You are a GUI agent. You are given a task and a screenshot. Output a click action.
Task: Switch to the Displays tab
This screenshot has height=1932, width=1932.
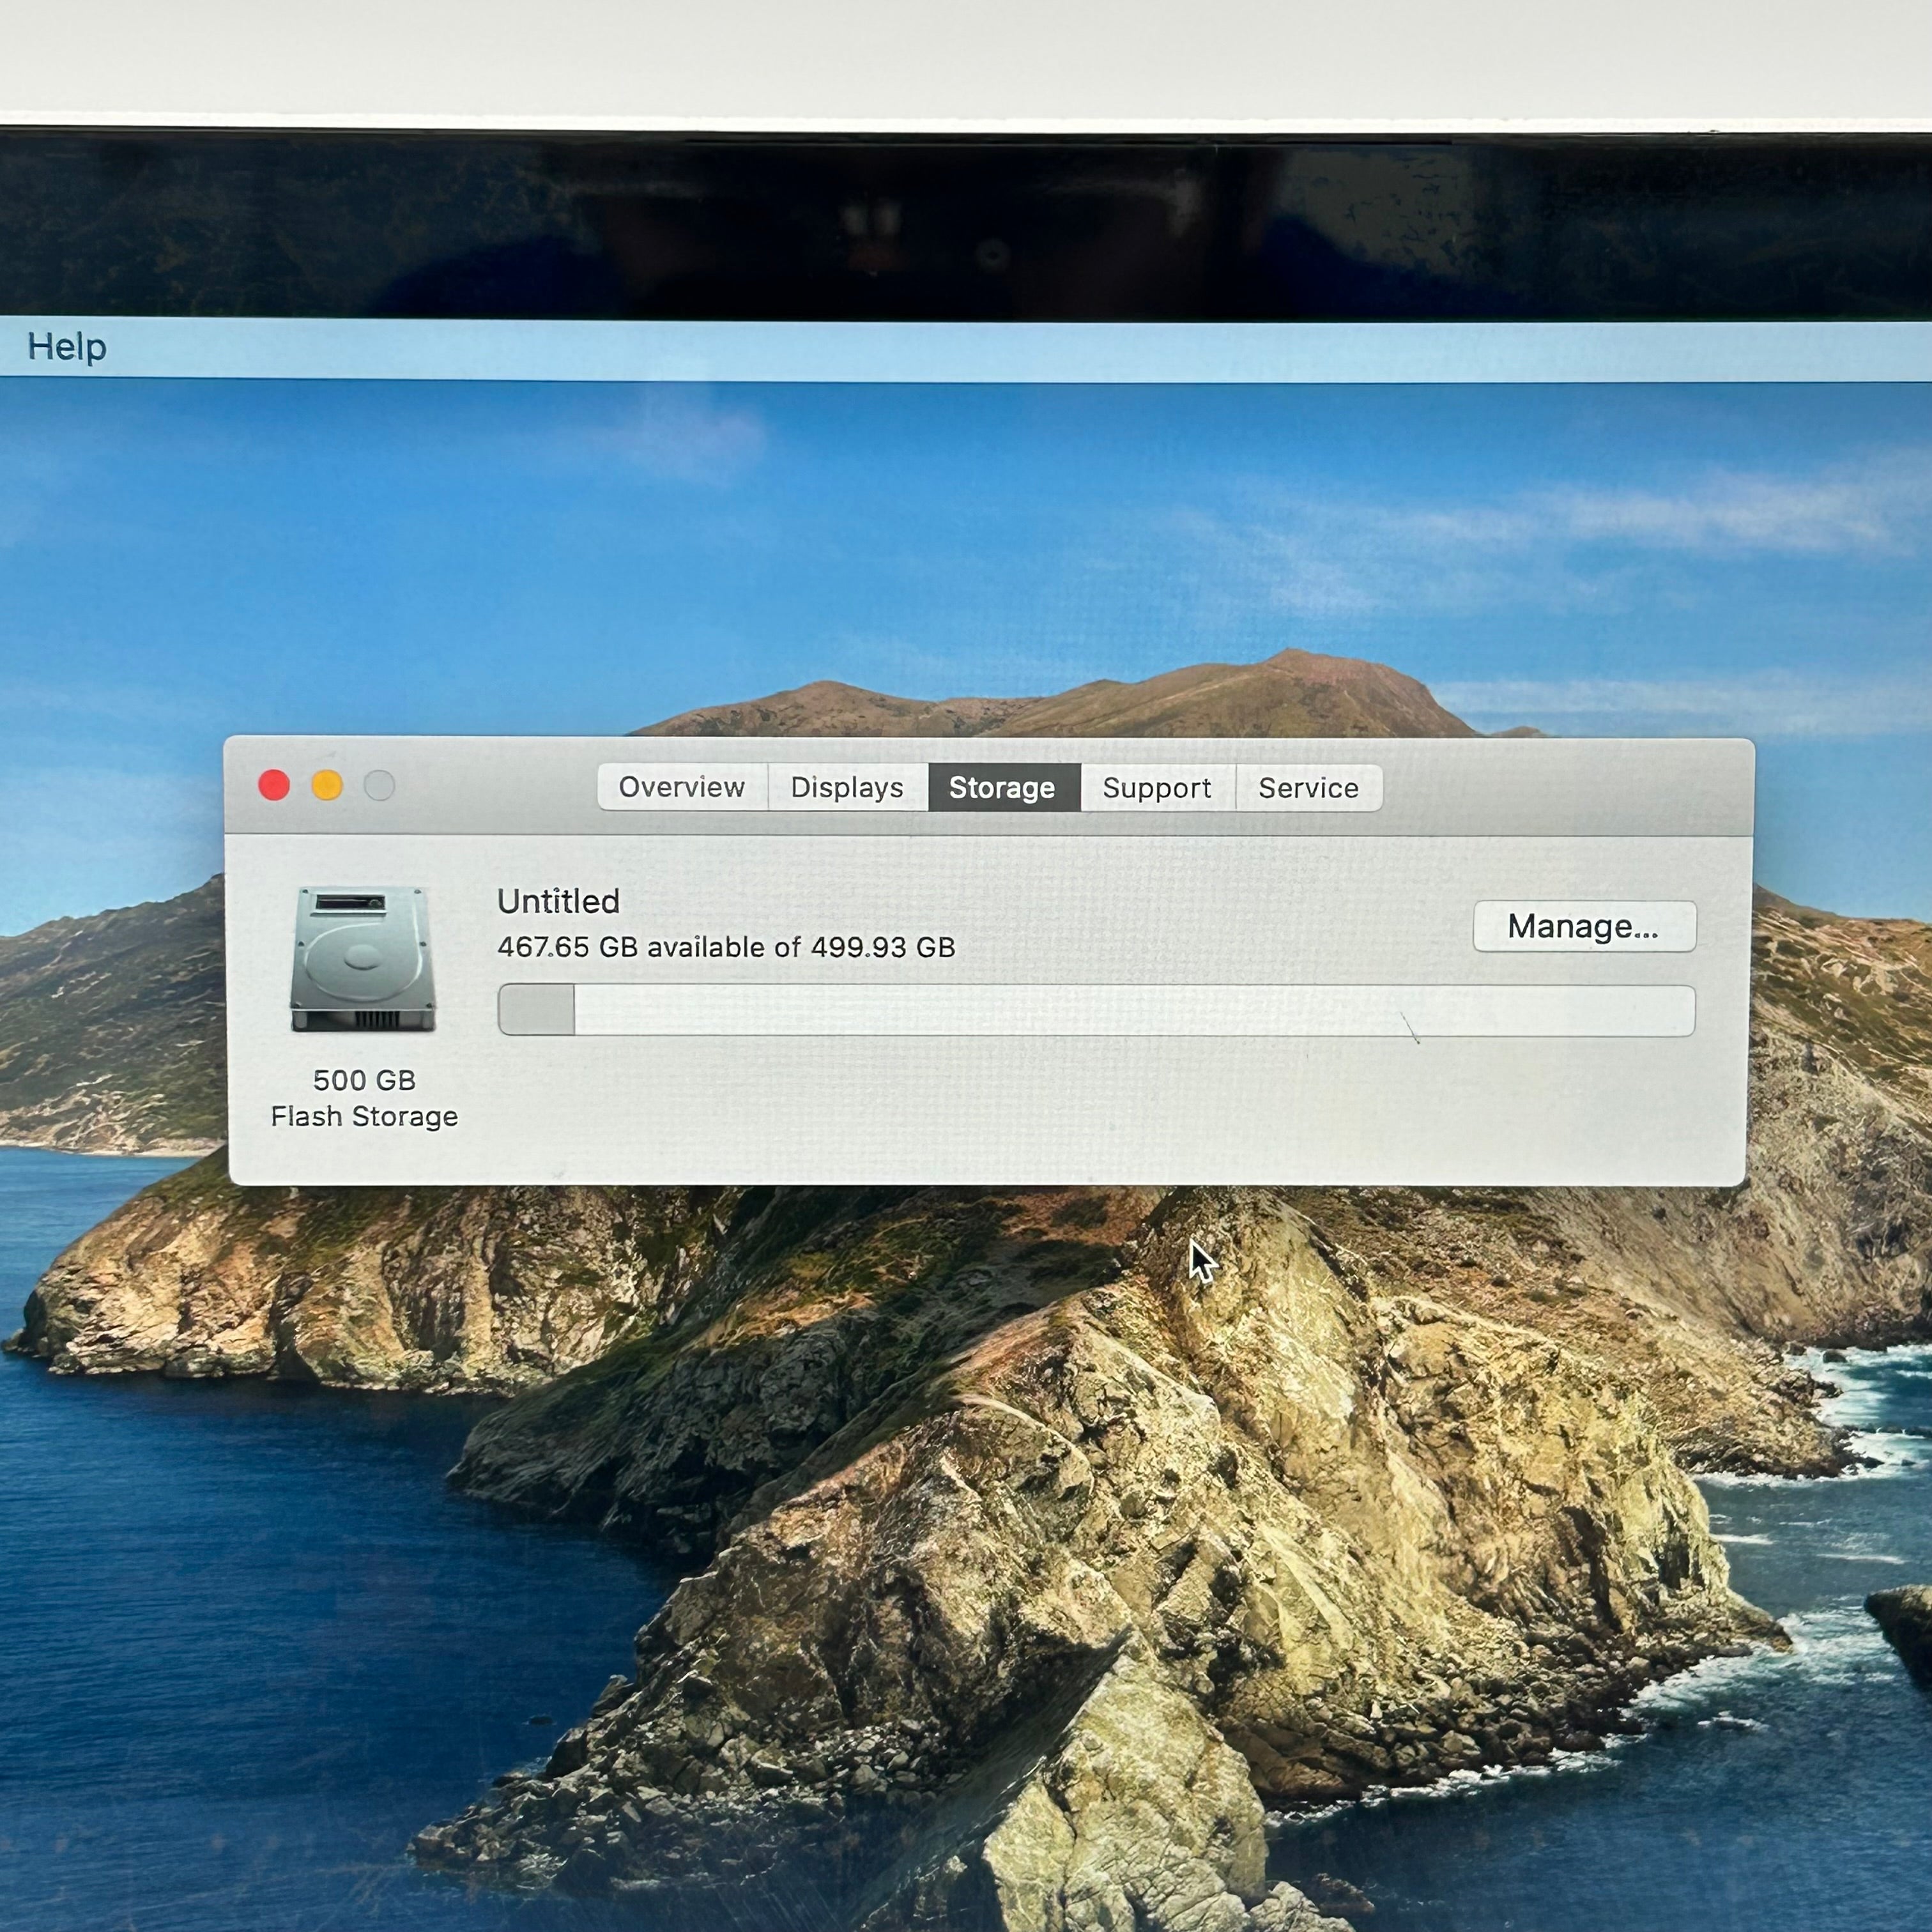(847, 787)
